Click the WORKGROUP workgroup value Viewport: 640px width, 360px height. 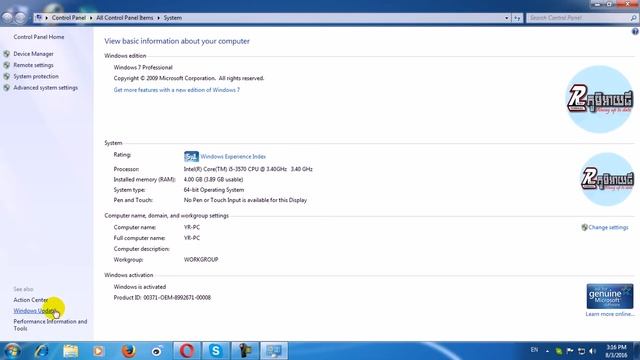[201, 260]
